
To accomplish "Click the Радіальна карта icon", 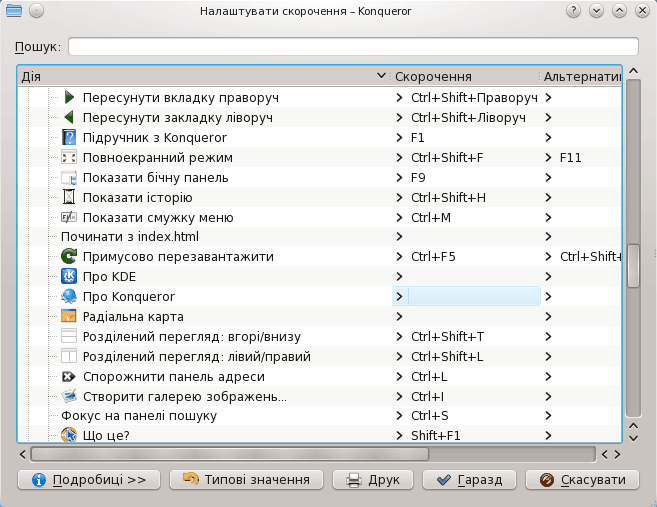I will [69, 316].
